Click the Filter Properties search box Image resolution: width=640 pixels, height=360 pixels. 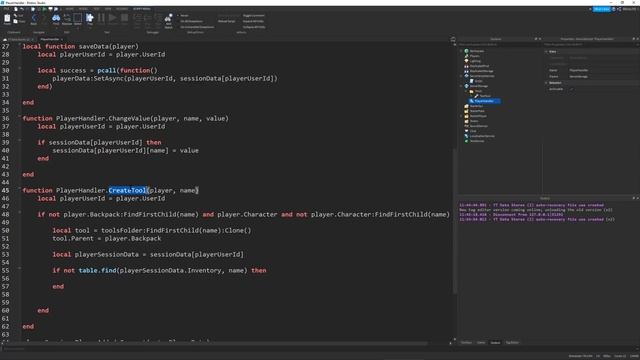590,44
